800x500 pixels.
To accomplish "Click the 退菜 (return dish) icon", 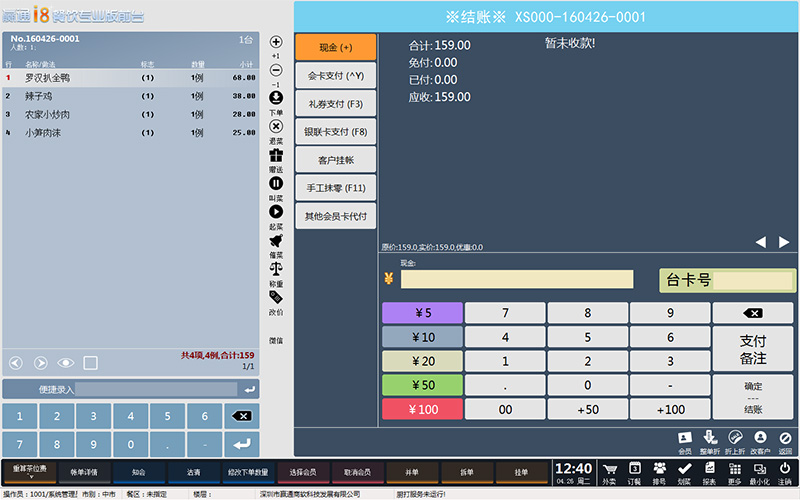I will 276,127.
